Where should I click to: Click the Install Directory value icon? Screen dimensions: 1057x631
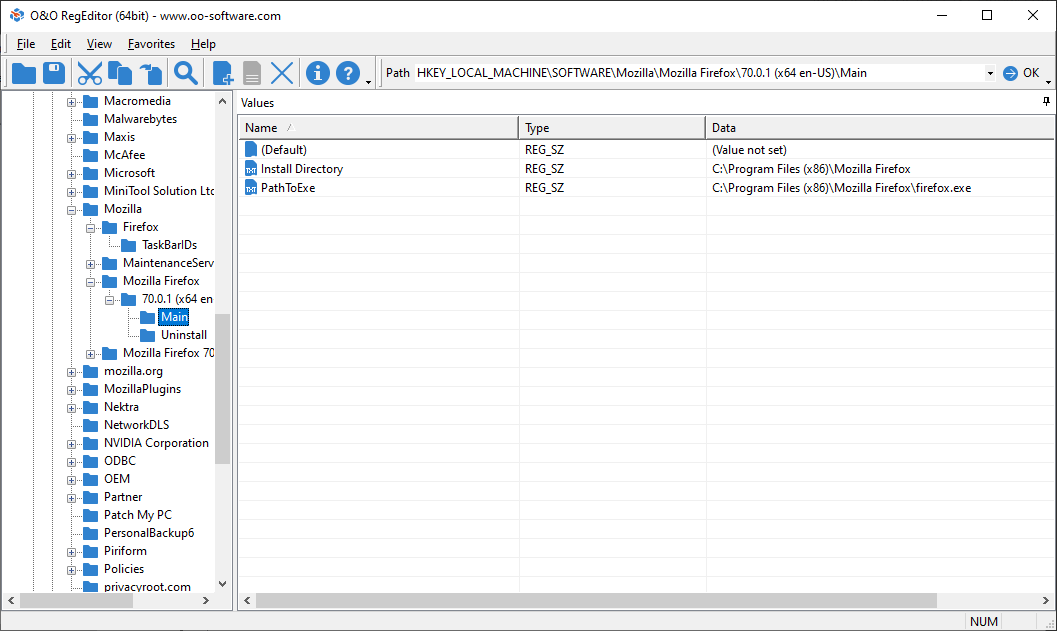pos(251,169)
